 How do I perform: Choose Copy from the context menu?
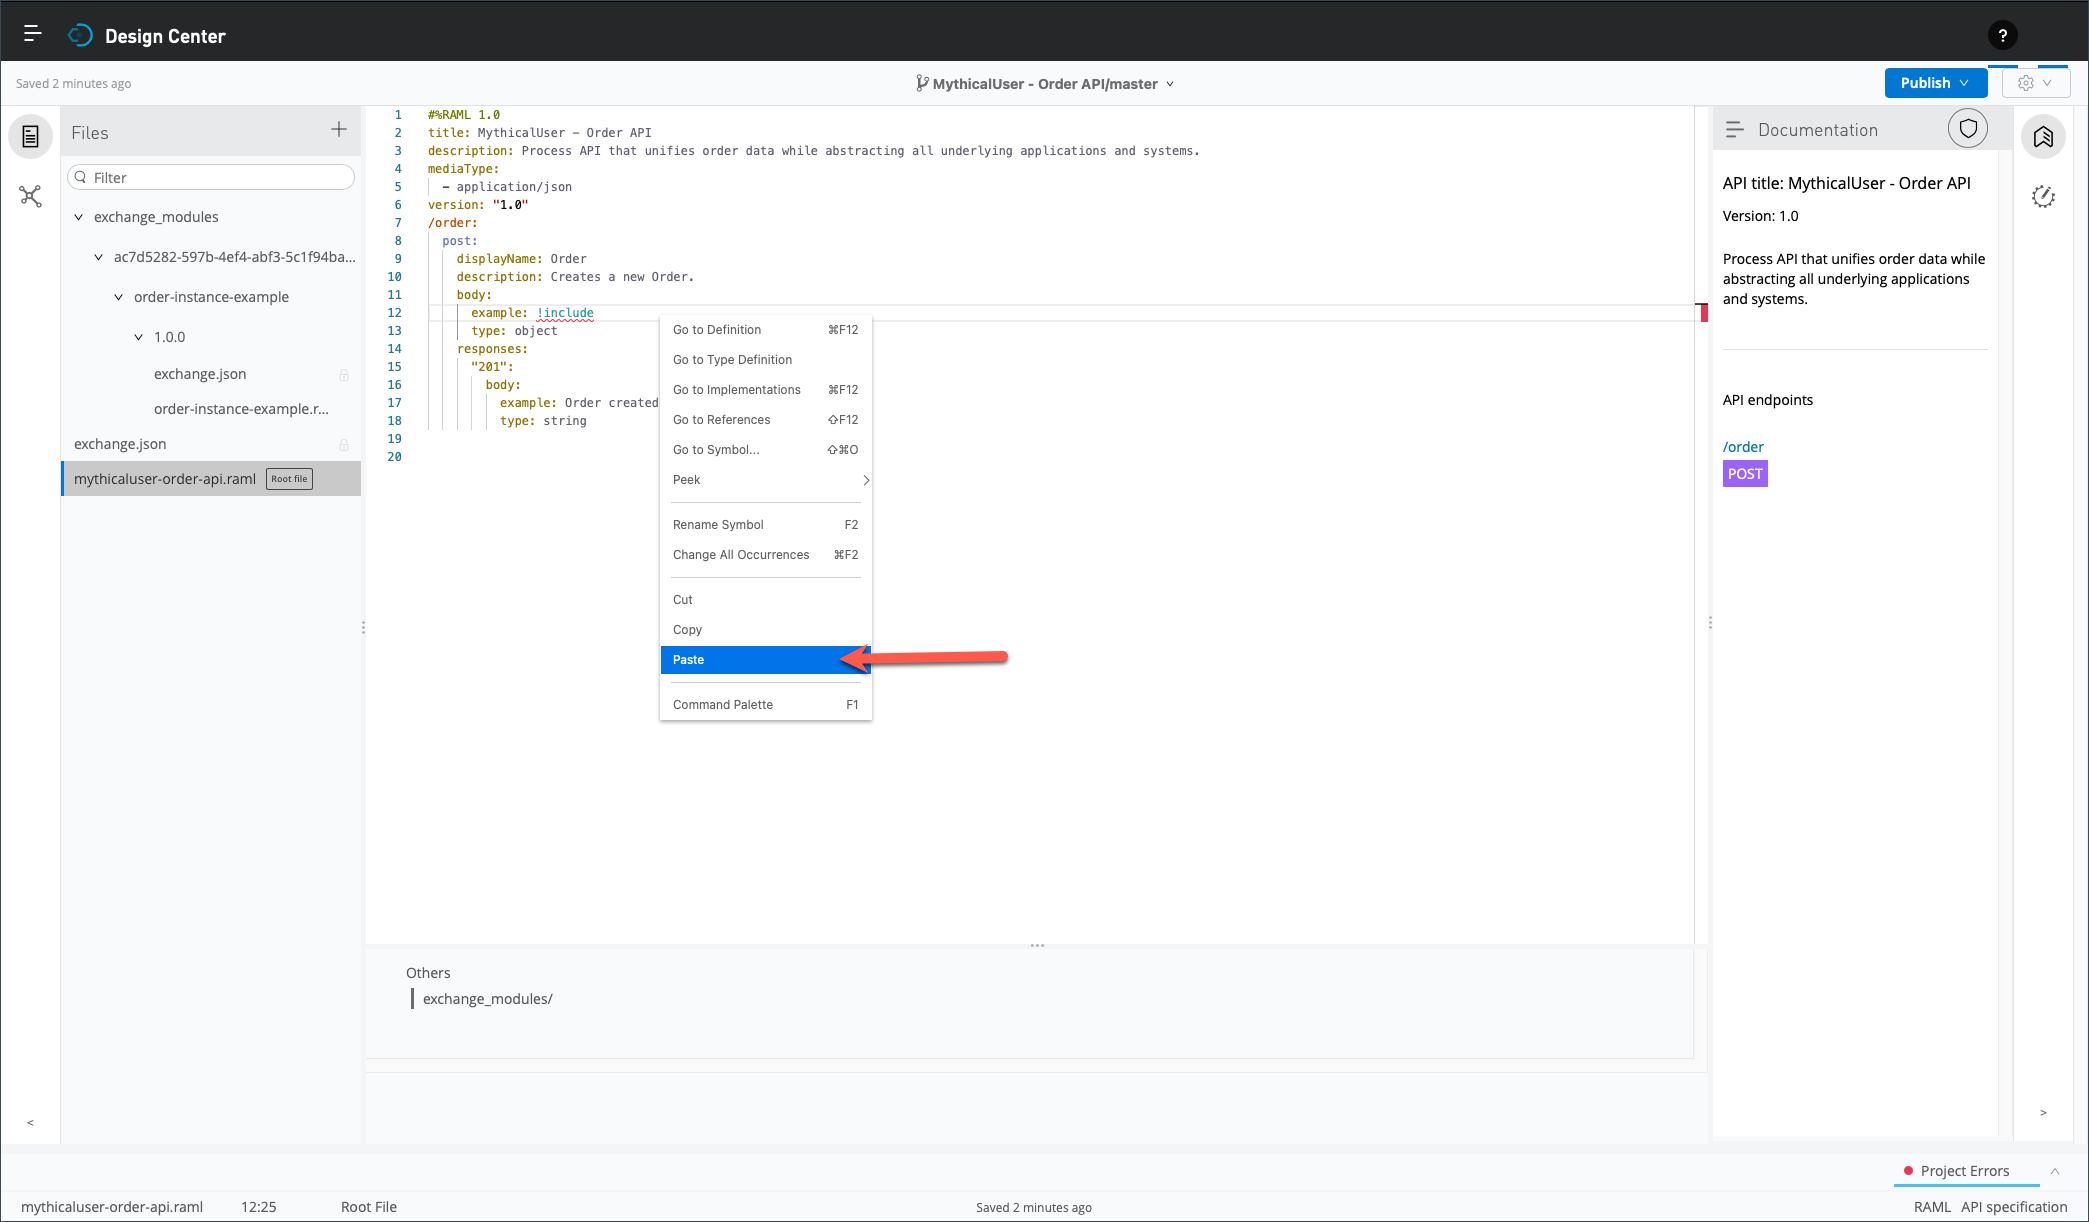click(x=766, y=630)
